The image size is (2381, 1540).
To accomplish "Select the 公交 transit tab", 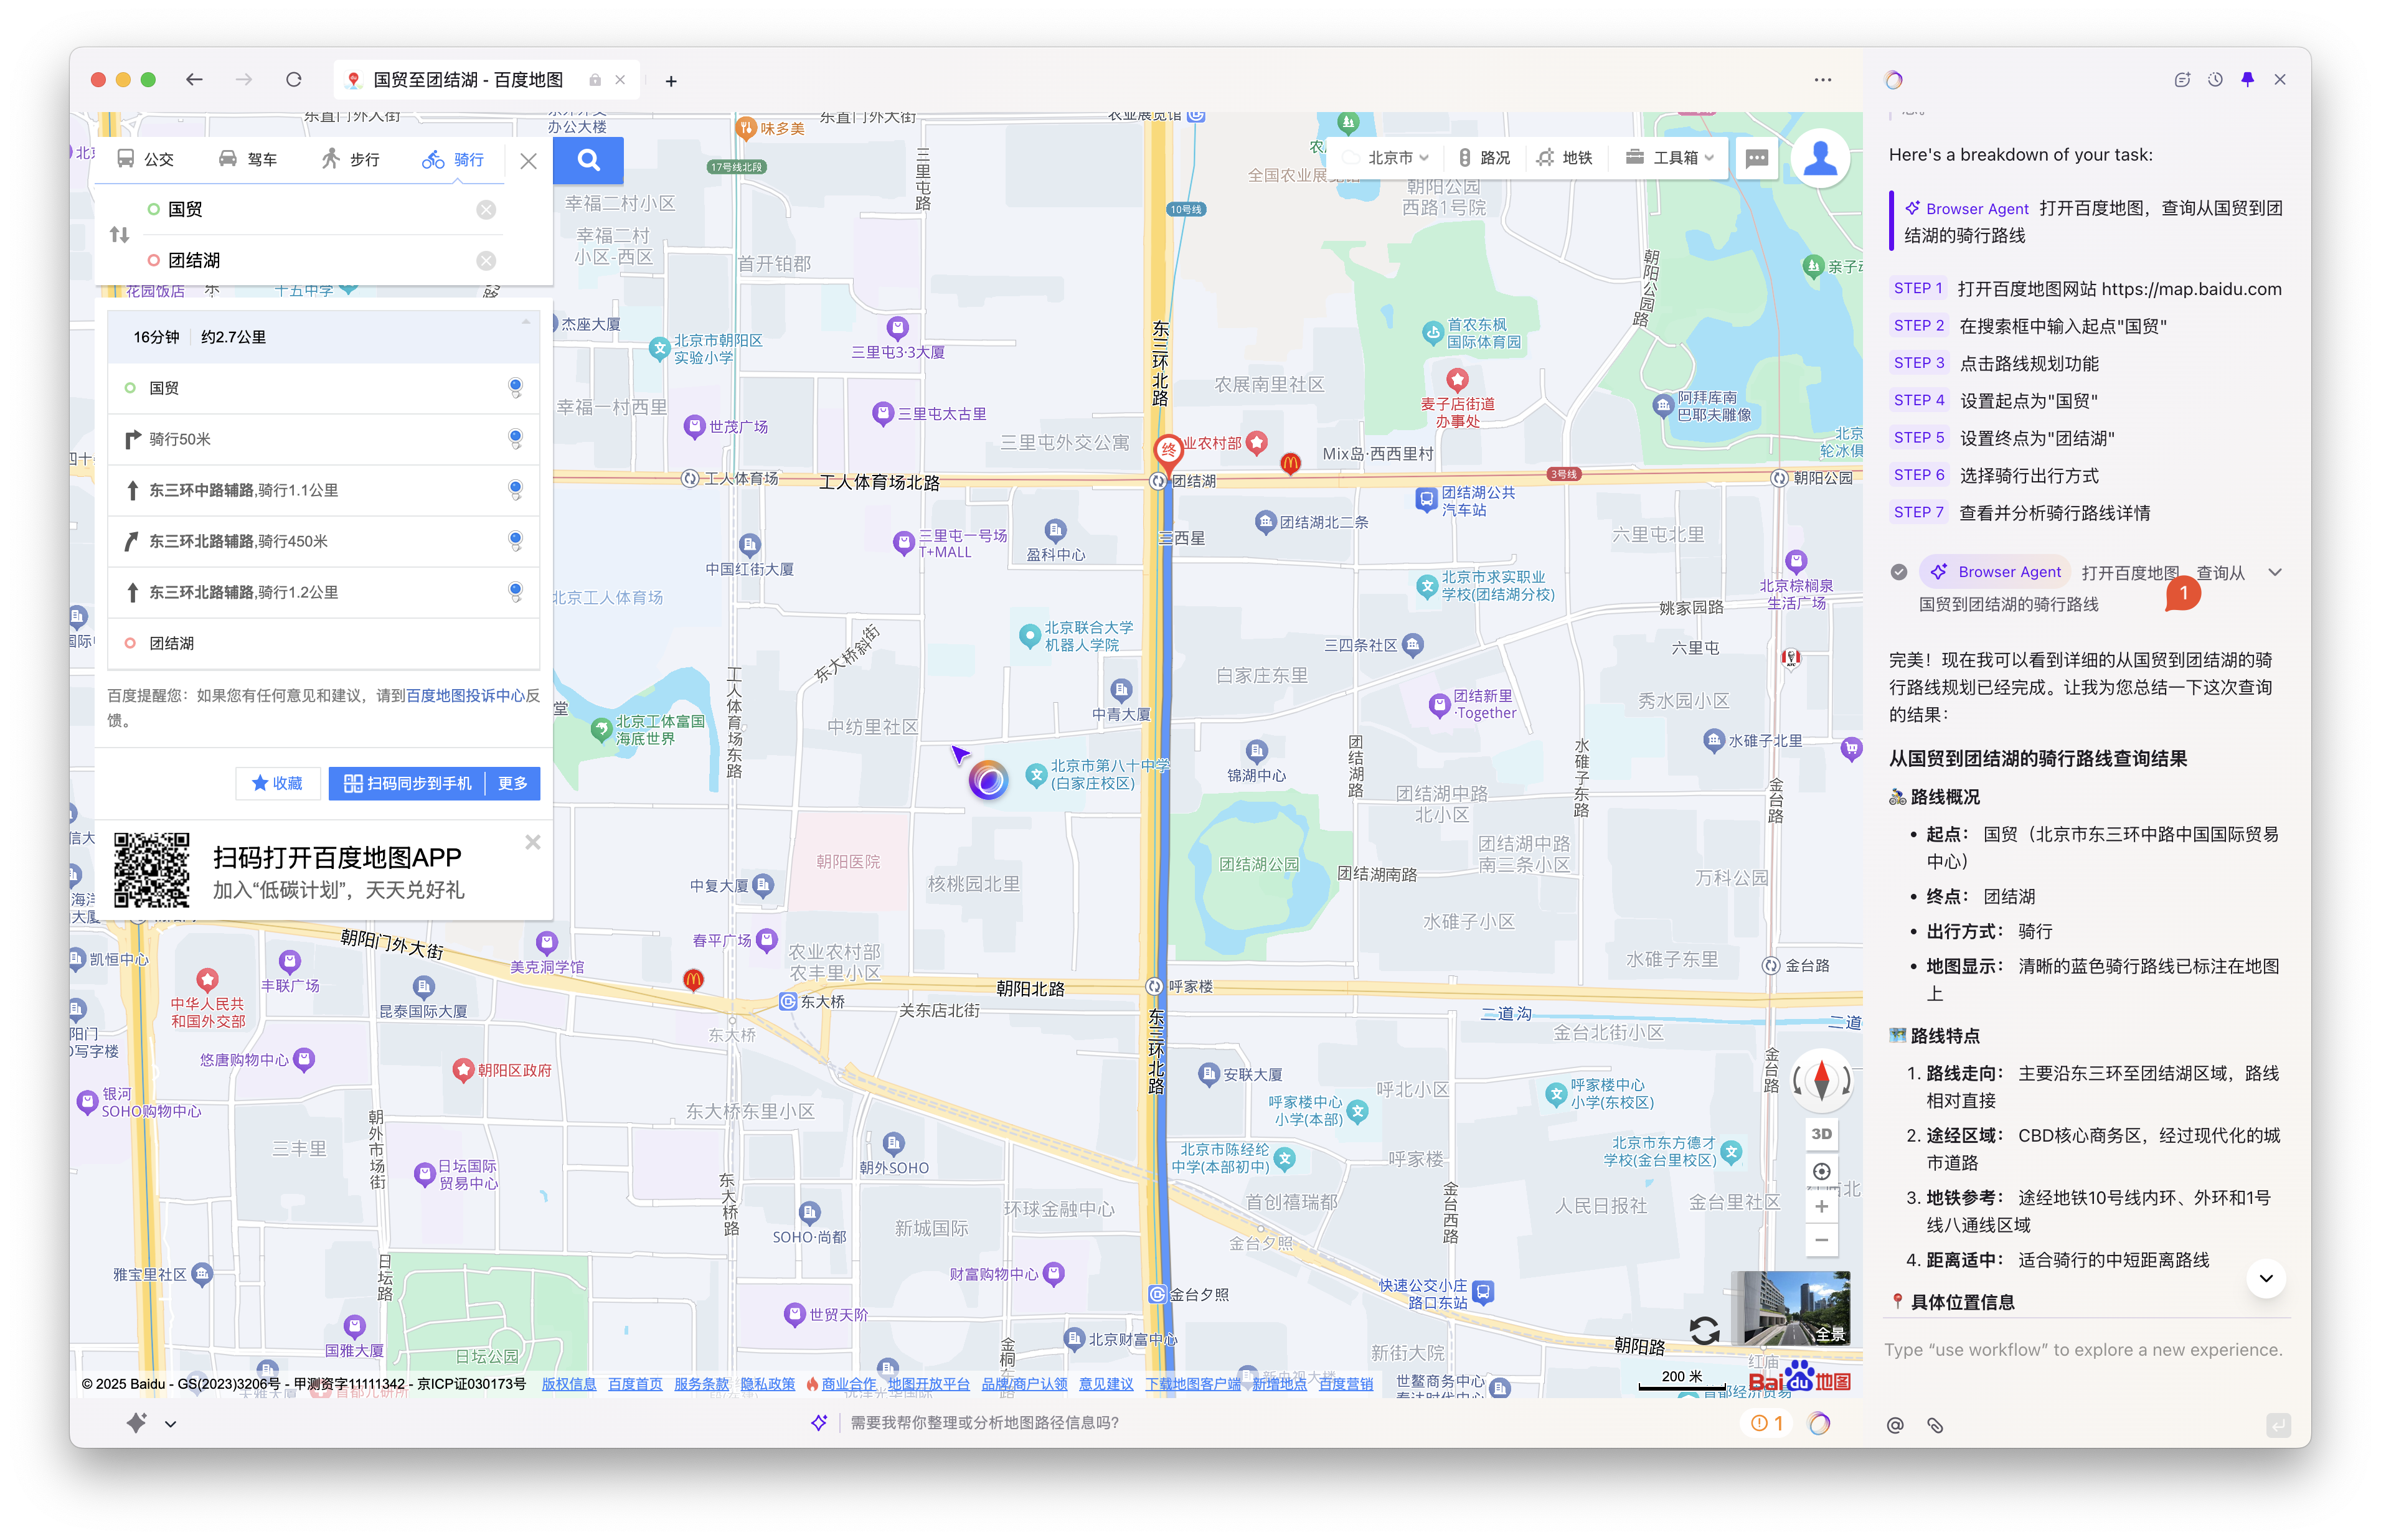I will point(146,160).
